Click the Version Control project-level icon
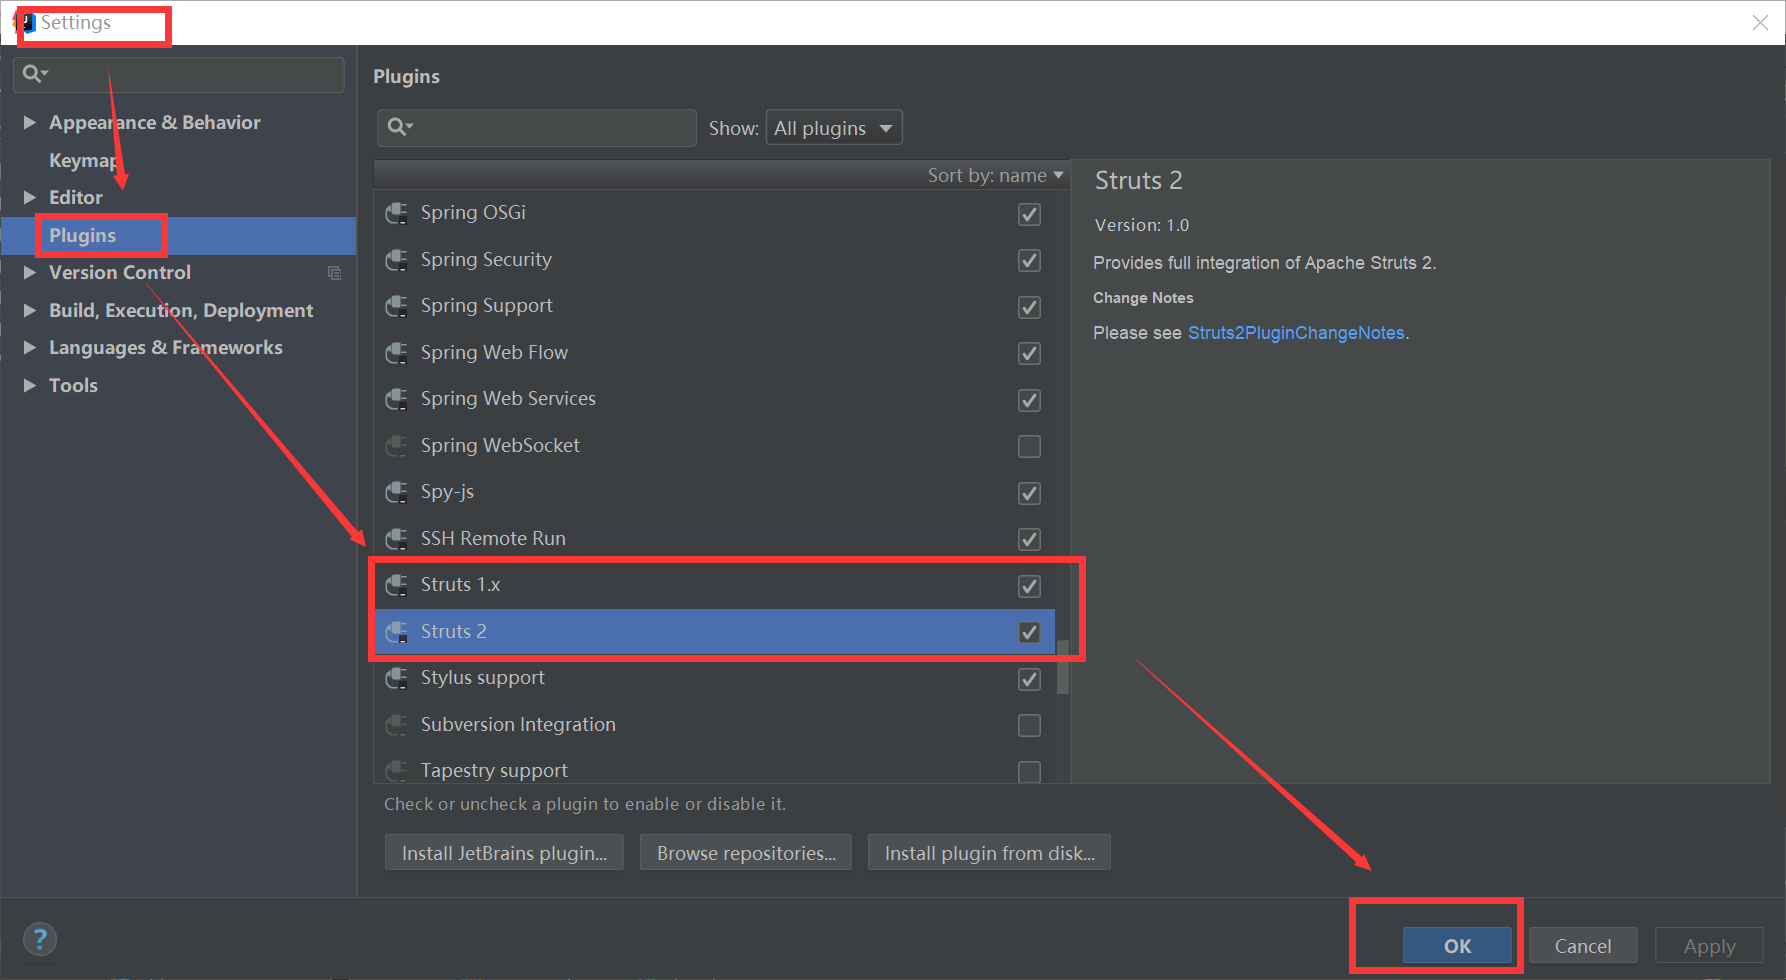This screenshot has width=1786, height=980. point(335,273)
